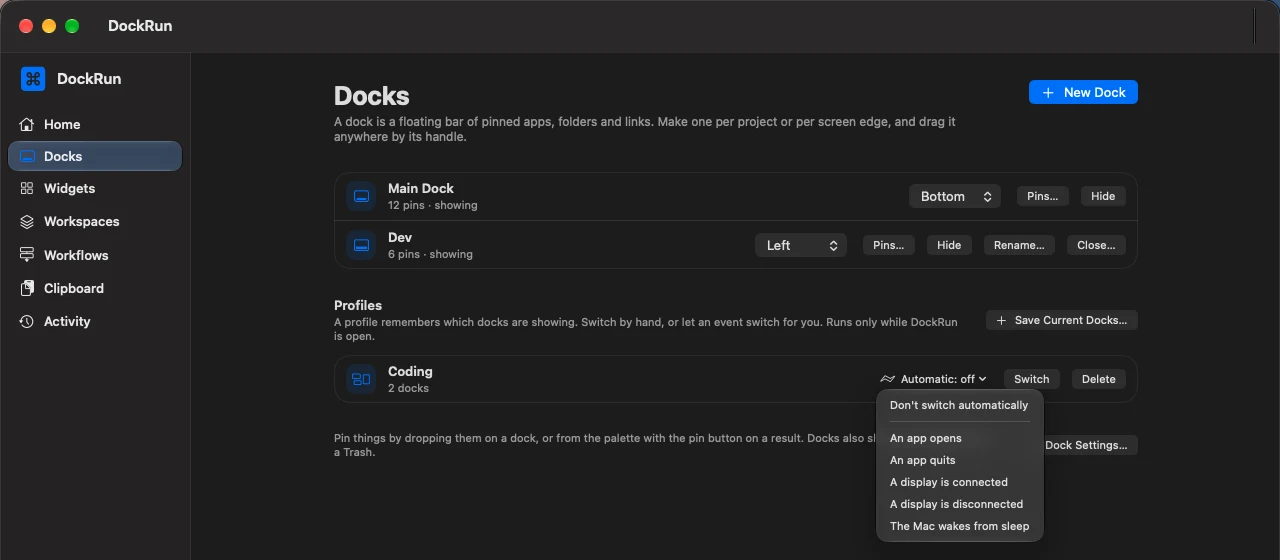The width and height of the screenshot is (1280, 560).
Task: Click the automatic trigger icon beside Automatic: off
Action: (x=887, y=379)
